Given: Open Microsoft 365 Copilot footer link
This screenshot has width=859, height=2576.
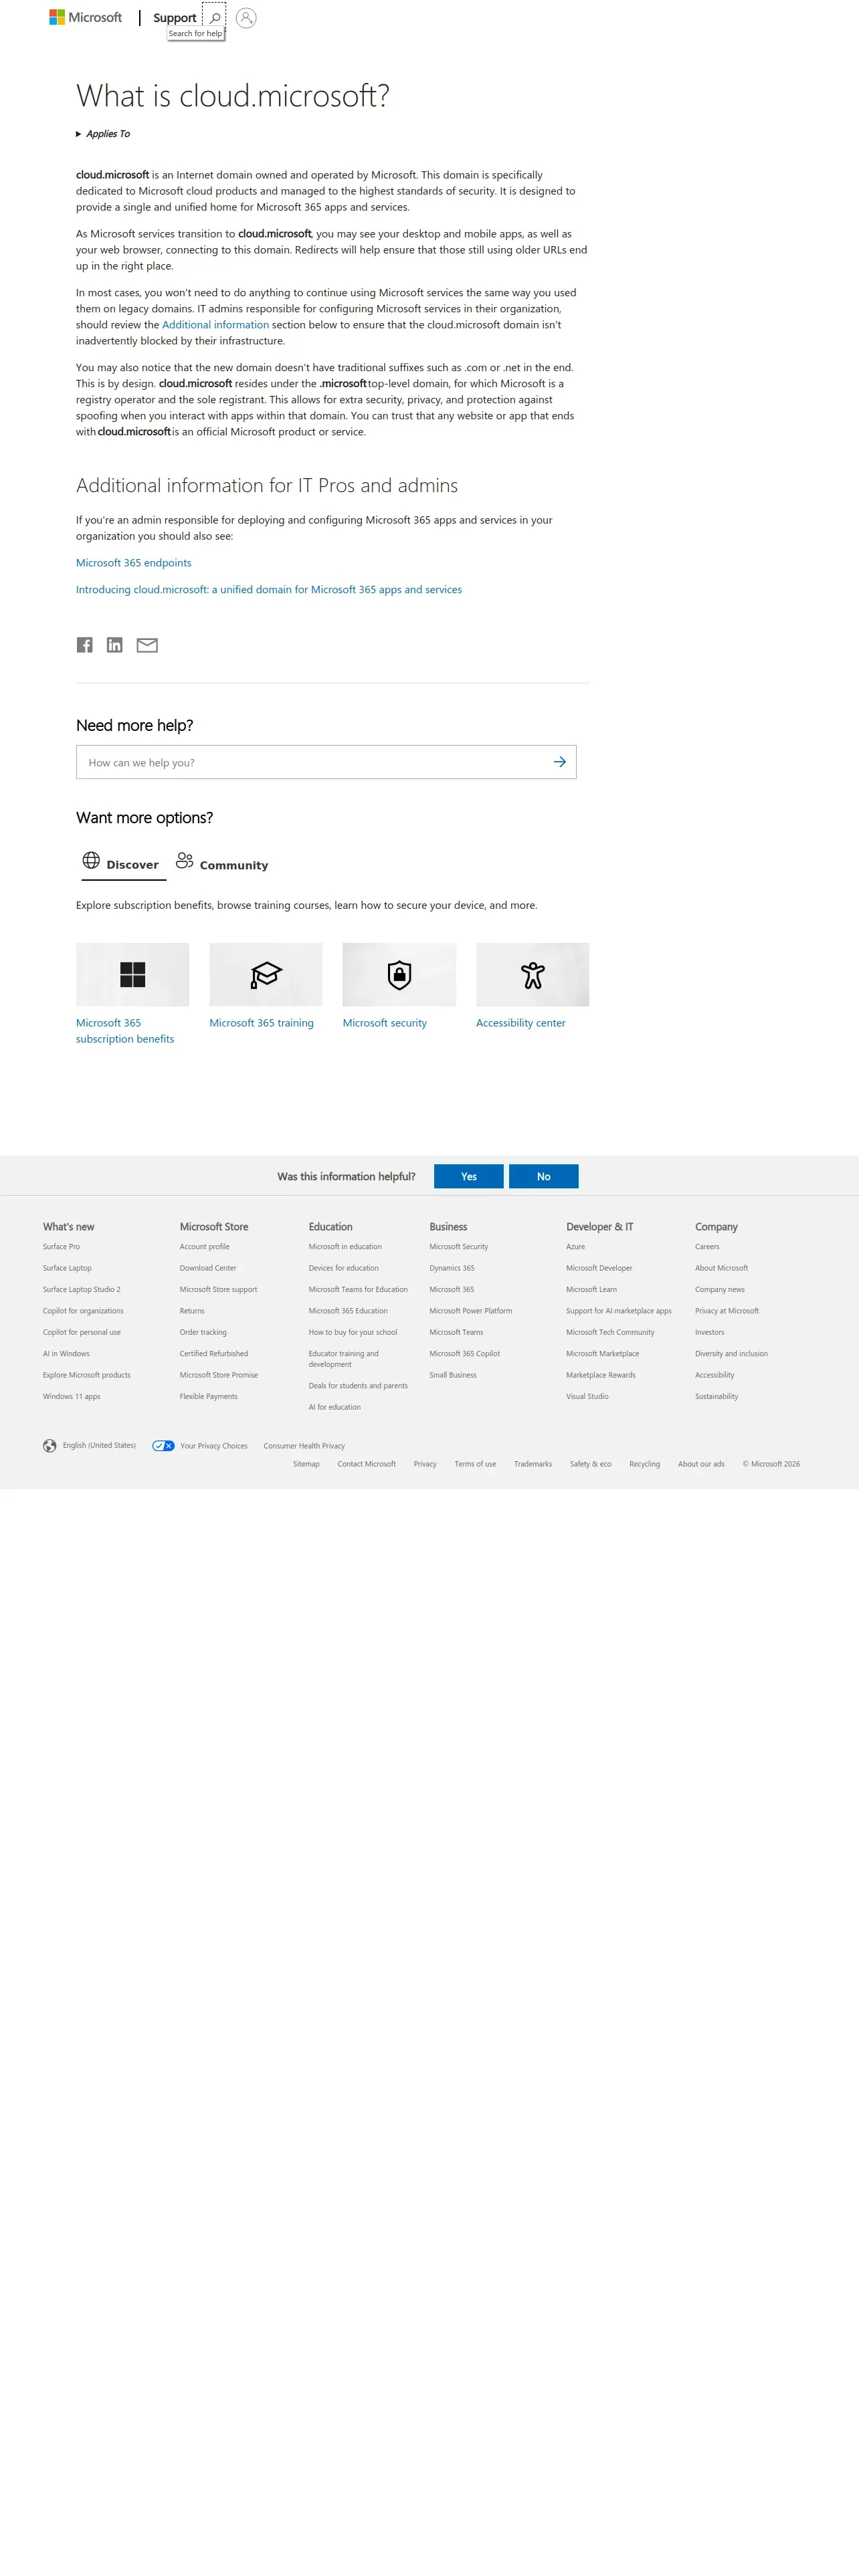Looking at the screenshot, I should pos(465,1354).
